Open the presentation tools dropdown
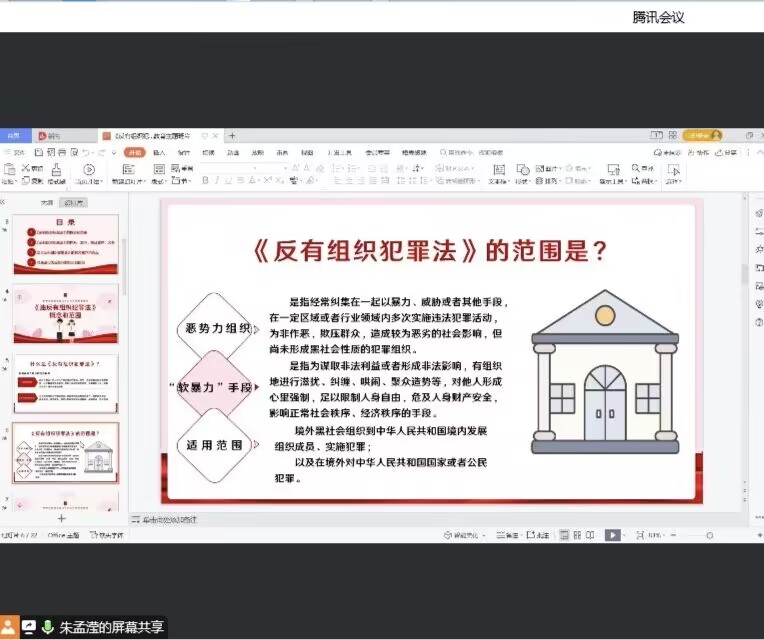This screenshot has width=764, height=640. (609, 182)
